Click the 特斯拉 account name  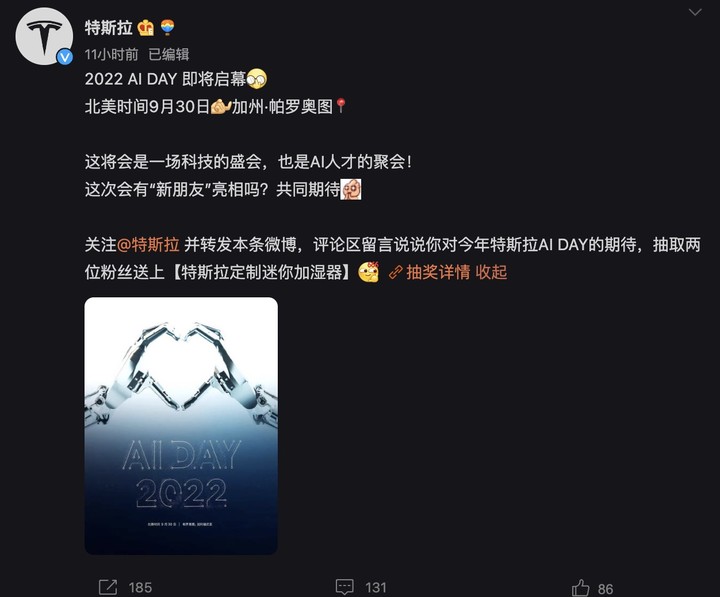pyautogui.click(x=108, y=28)
